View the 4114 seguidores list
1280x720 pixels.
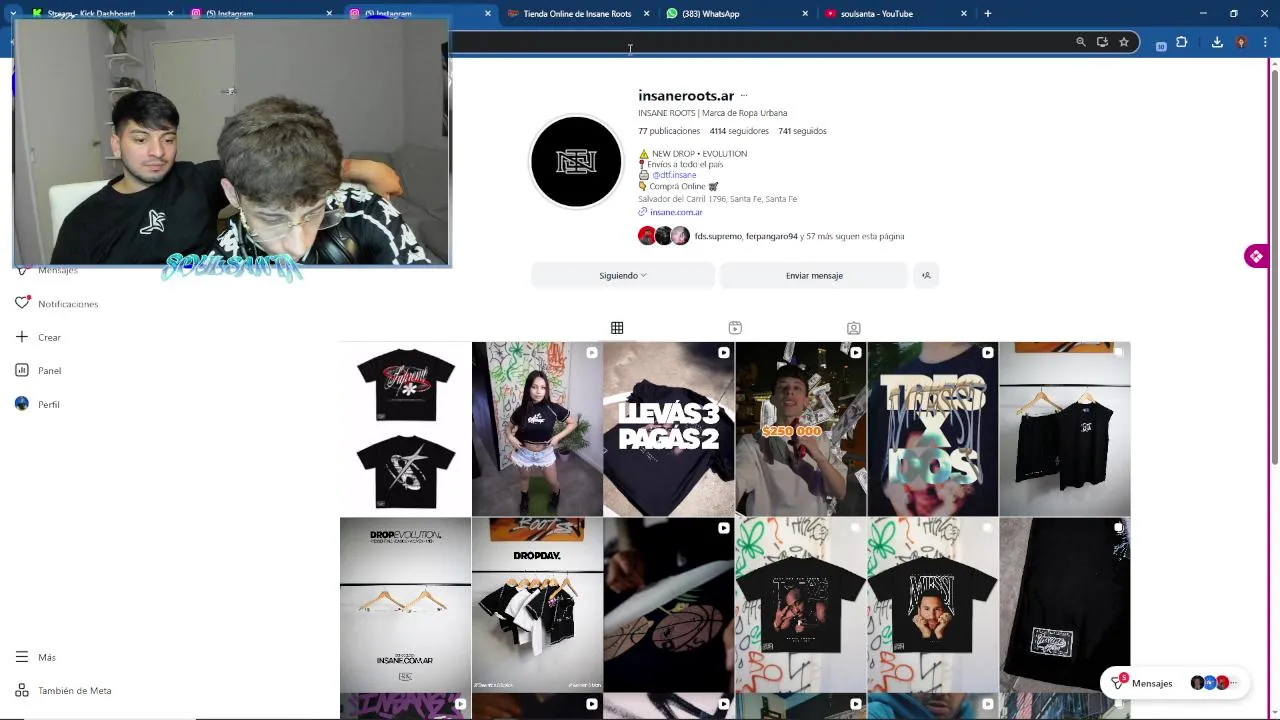(x=739, y=131)
